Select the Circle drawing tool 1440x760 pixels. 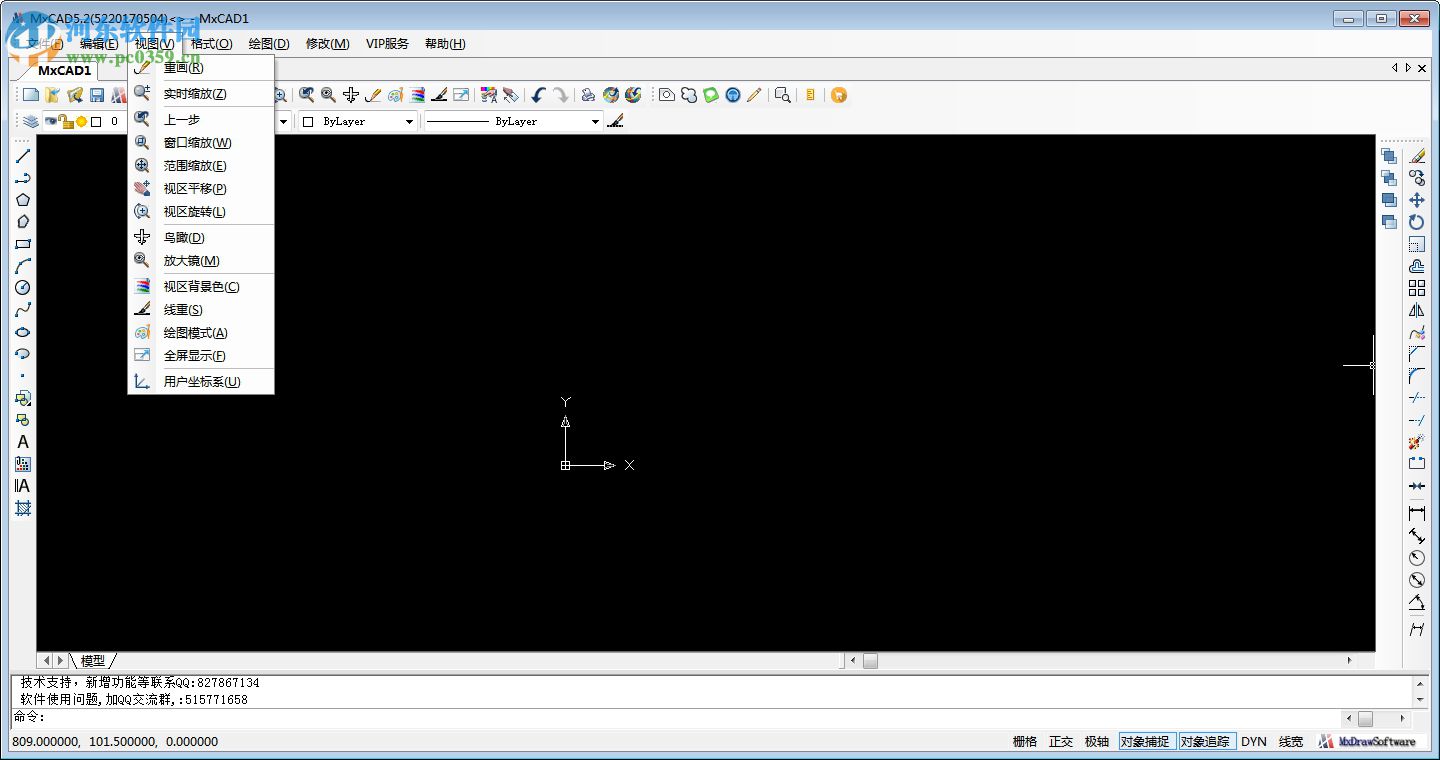[x=22, y=288]
